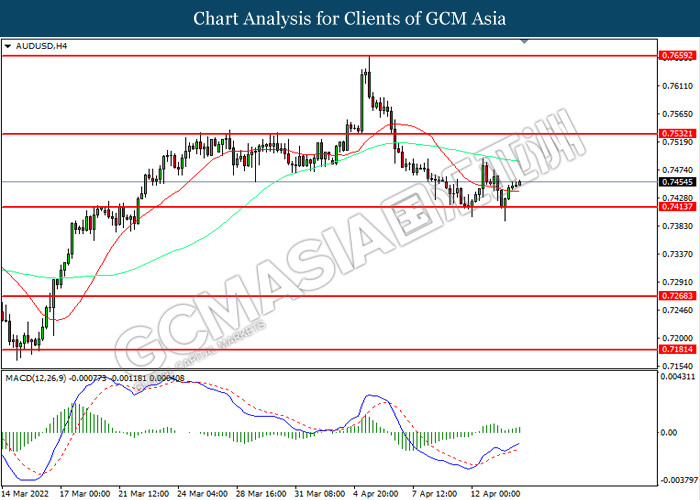
Task: Select the 0.71814 support price label
Action: 678,350
